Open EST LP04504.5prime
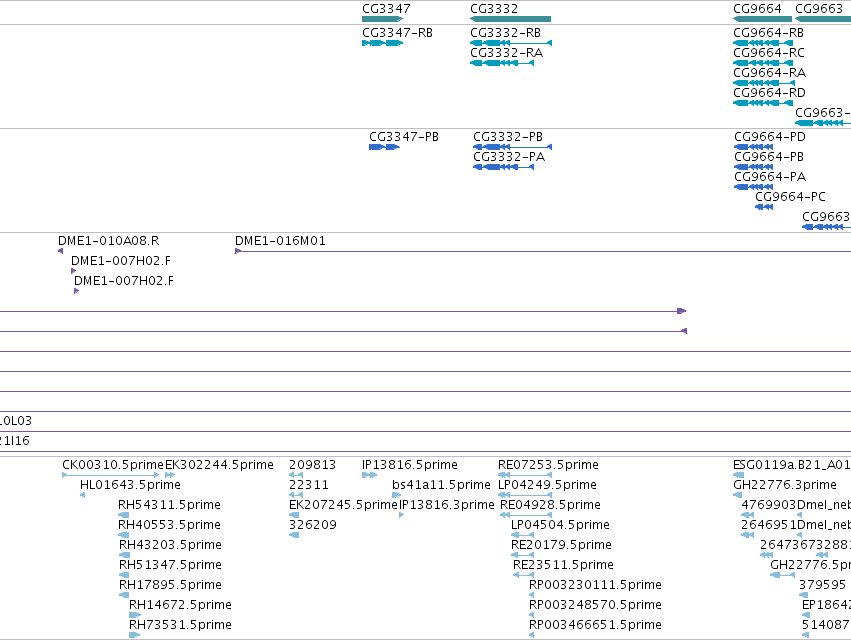The width and height of the screenshot is (851, 640). (x=560, y=525)
